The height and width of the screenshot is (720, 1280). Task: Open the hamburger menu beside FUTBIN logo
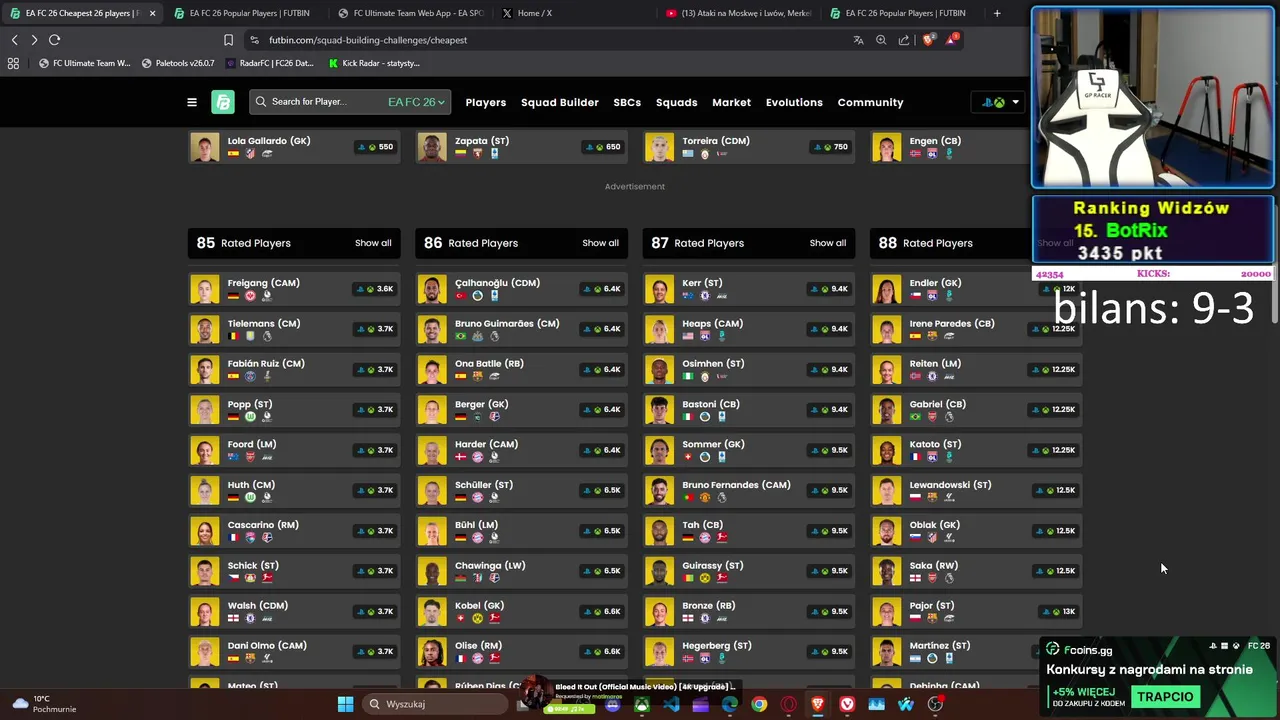tap(192, 102)
